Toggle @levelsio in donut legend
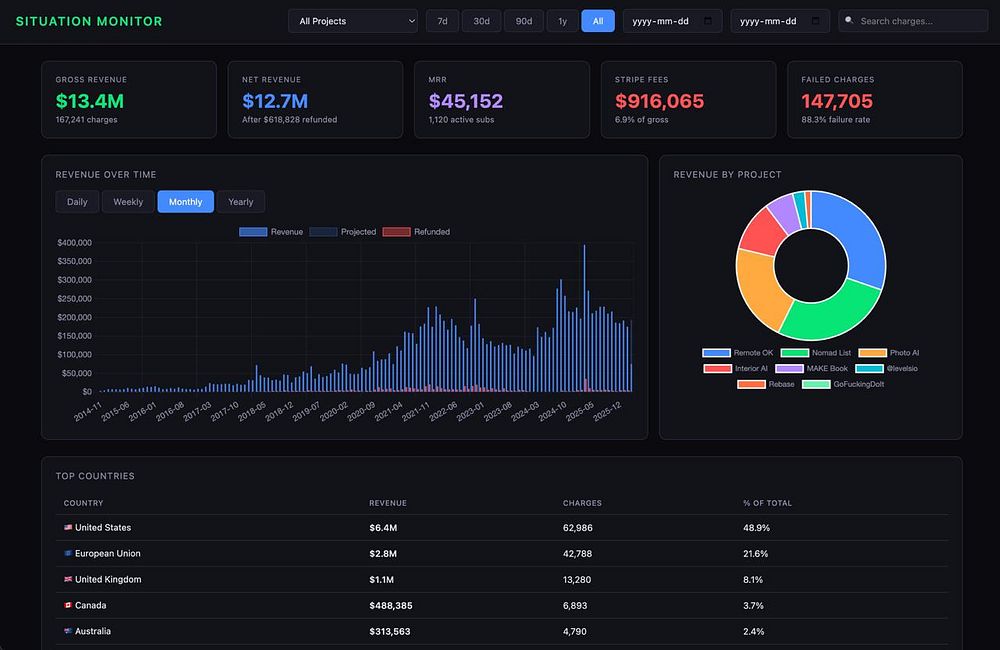Viewport: 1000px width, 650px height. pyautogui.click(x=886, y=369)
